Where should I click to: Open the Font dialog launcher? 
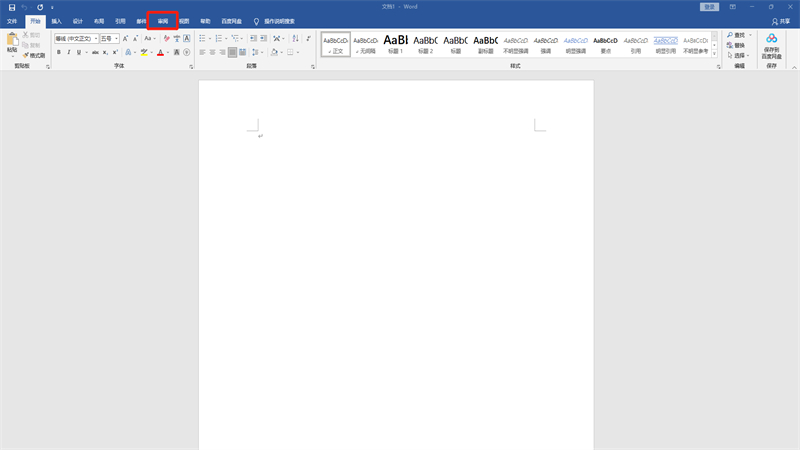(191, 66)
